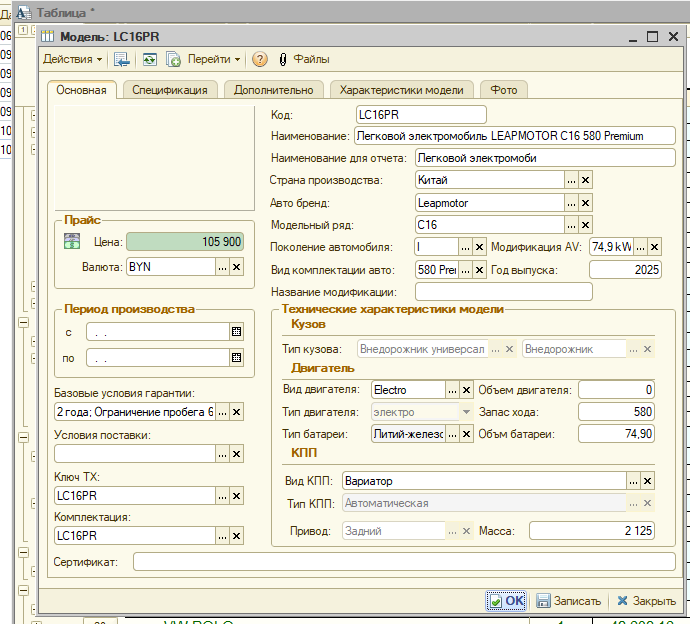This screenshot has height=624, width=690.
Task: Open the Действия dropdown menu
Action: tap(72, 60)
